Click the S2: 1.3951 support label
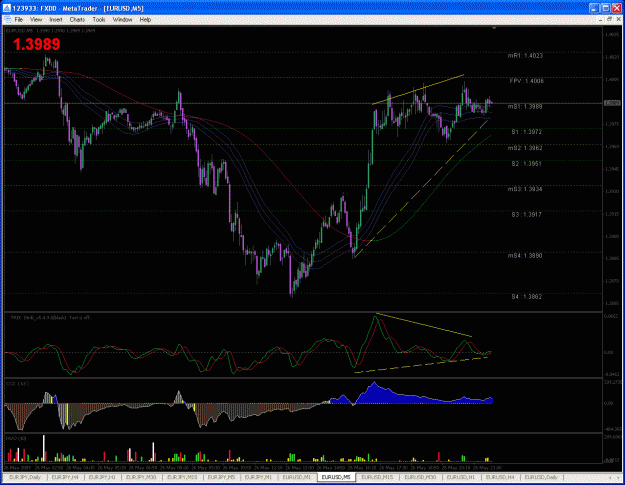The width and height of the screenshot is (625, 485). click(x=527, y=164)
